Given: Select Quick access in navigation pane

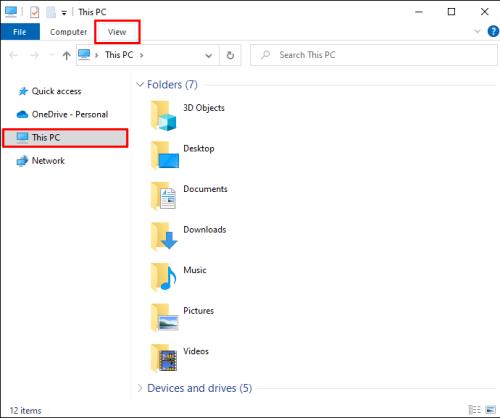Looking at the screenshot, I should 56,91.
